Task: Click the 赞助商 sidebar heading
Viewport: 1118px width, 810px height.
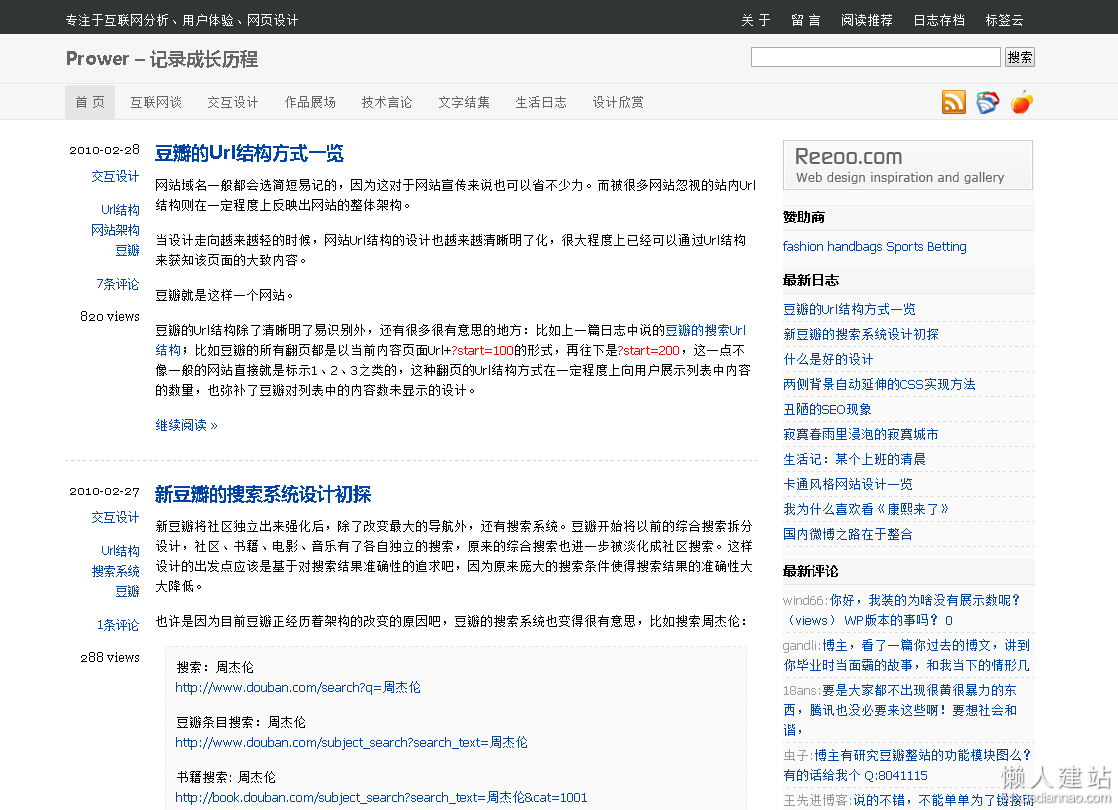Action: click(x=804, y=217)
